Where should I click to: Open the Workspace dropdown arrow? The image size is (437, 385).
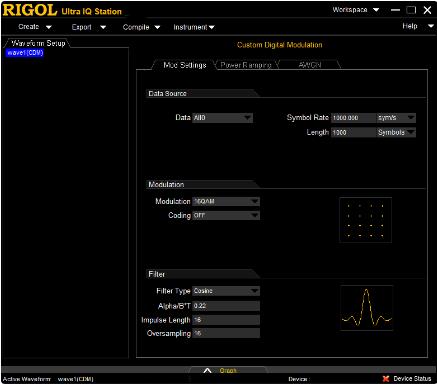coord(376,10)
